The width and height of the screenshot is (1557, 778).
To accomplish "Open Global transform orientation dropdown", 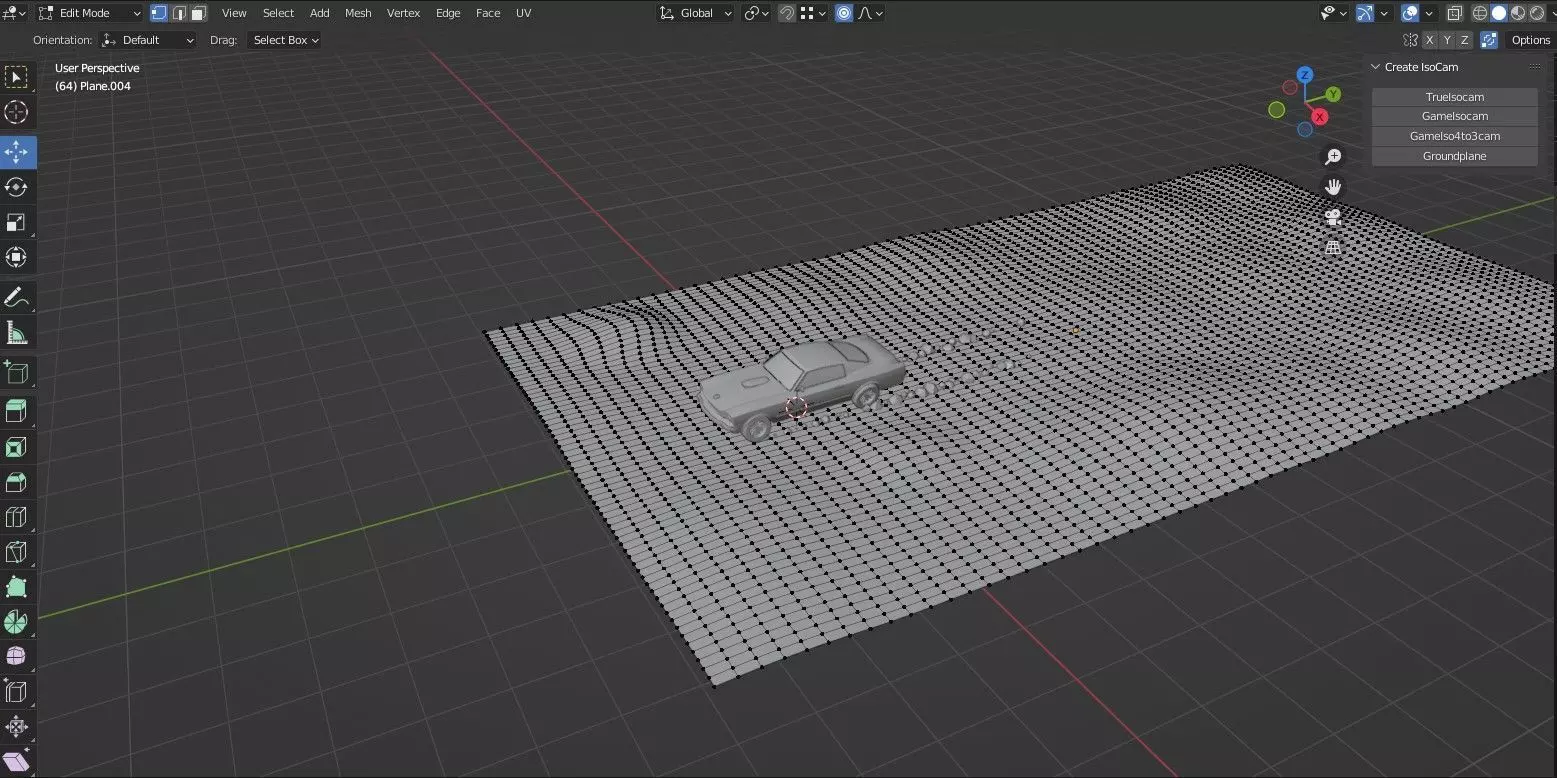I will [696, 13].
